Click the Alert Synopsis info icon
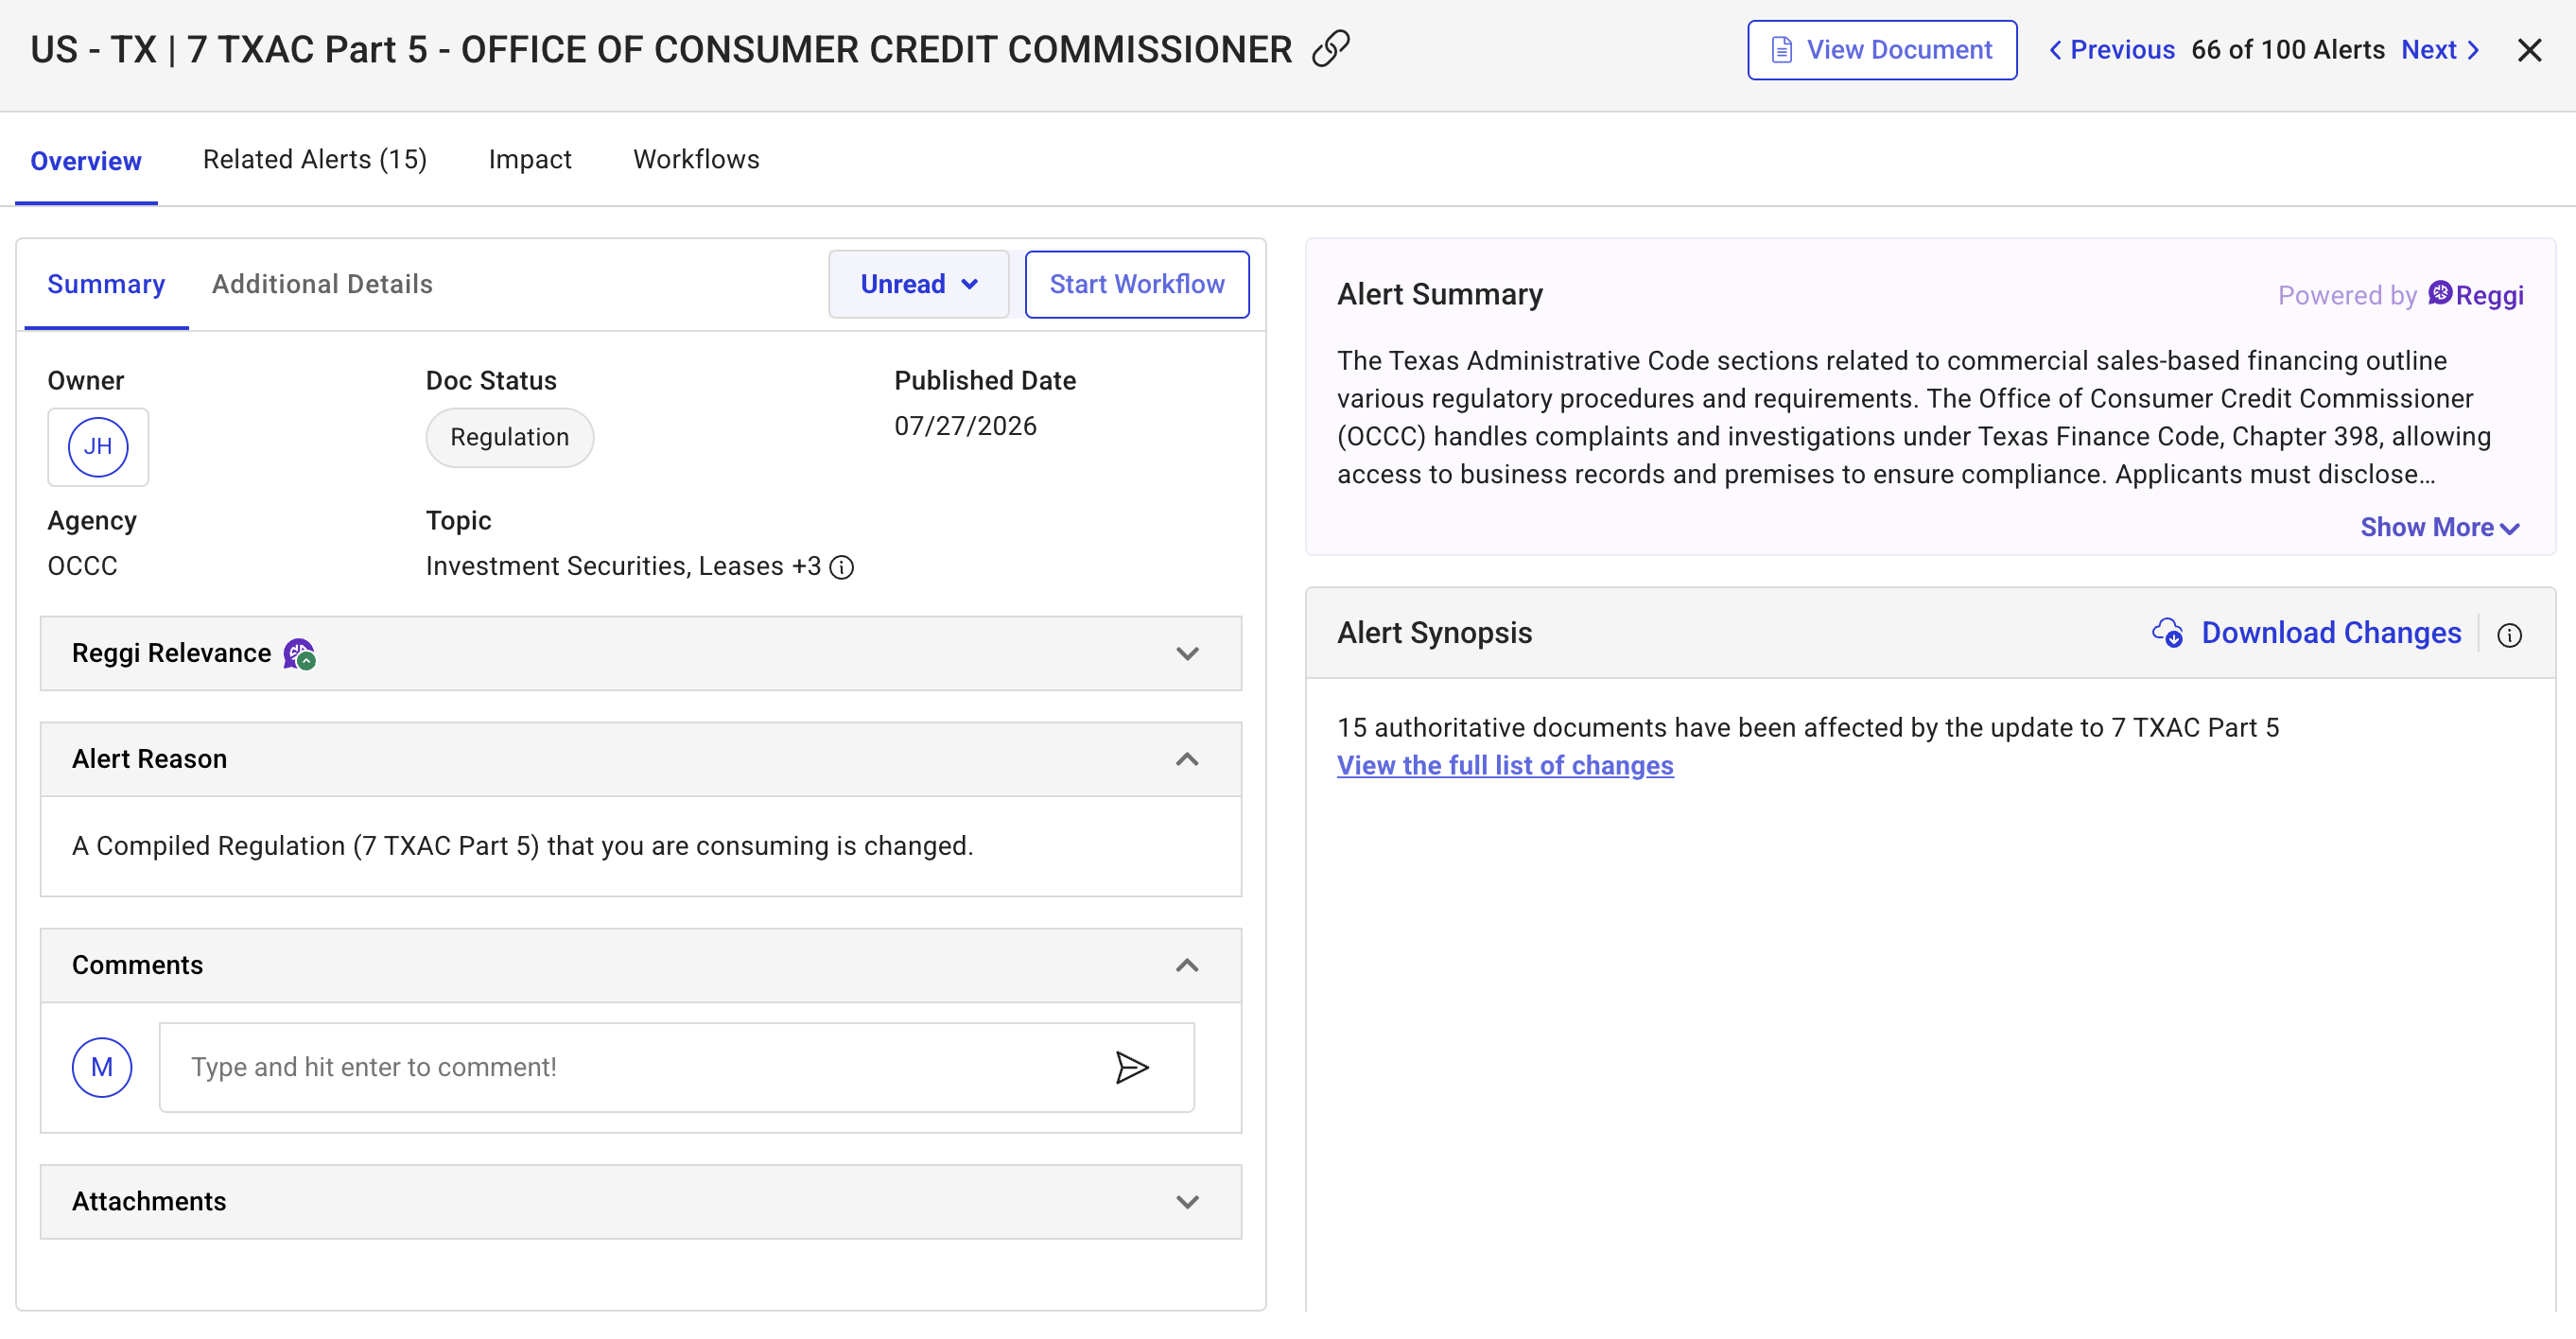Screen dimensions: 2576x1339 2509,635
